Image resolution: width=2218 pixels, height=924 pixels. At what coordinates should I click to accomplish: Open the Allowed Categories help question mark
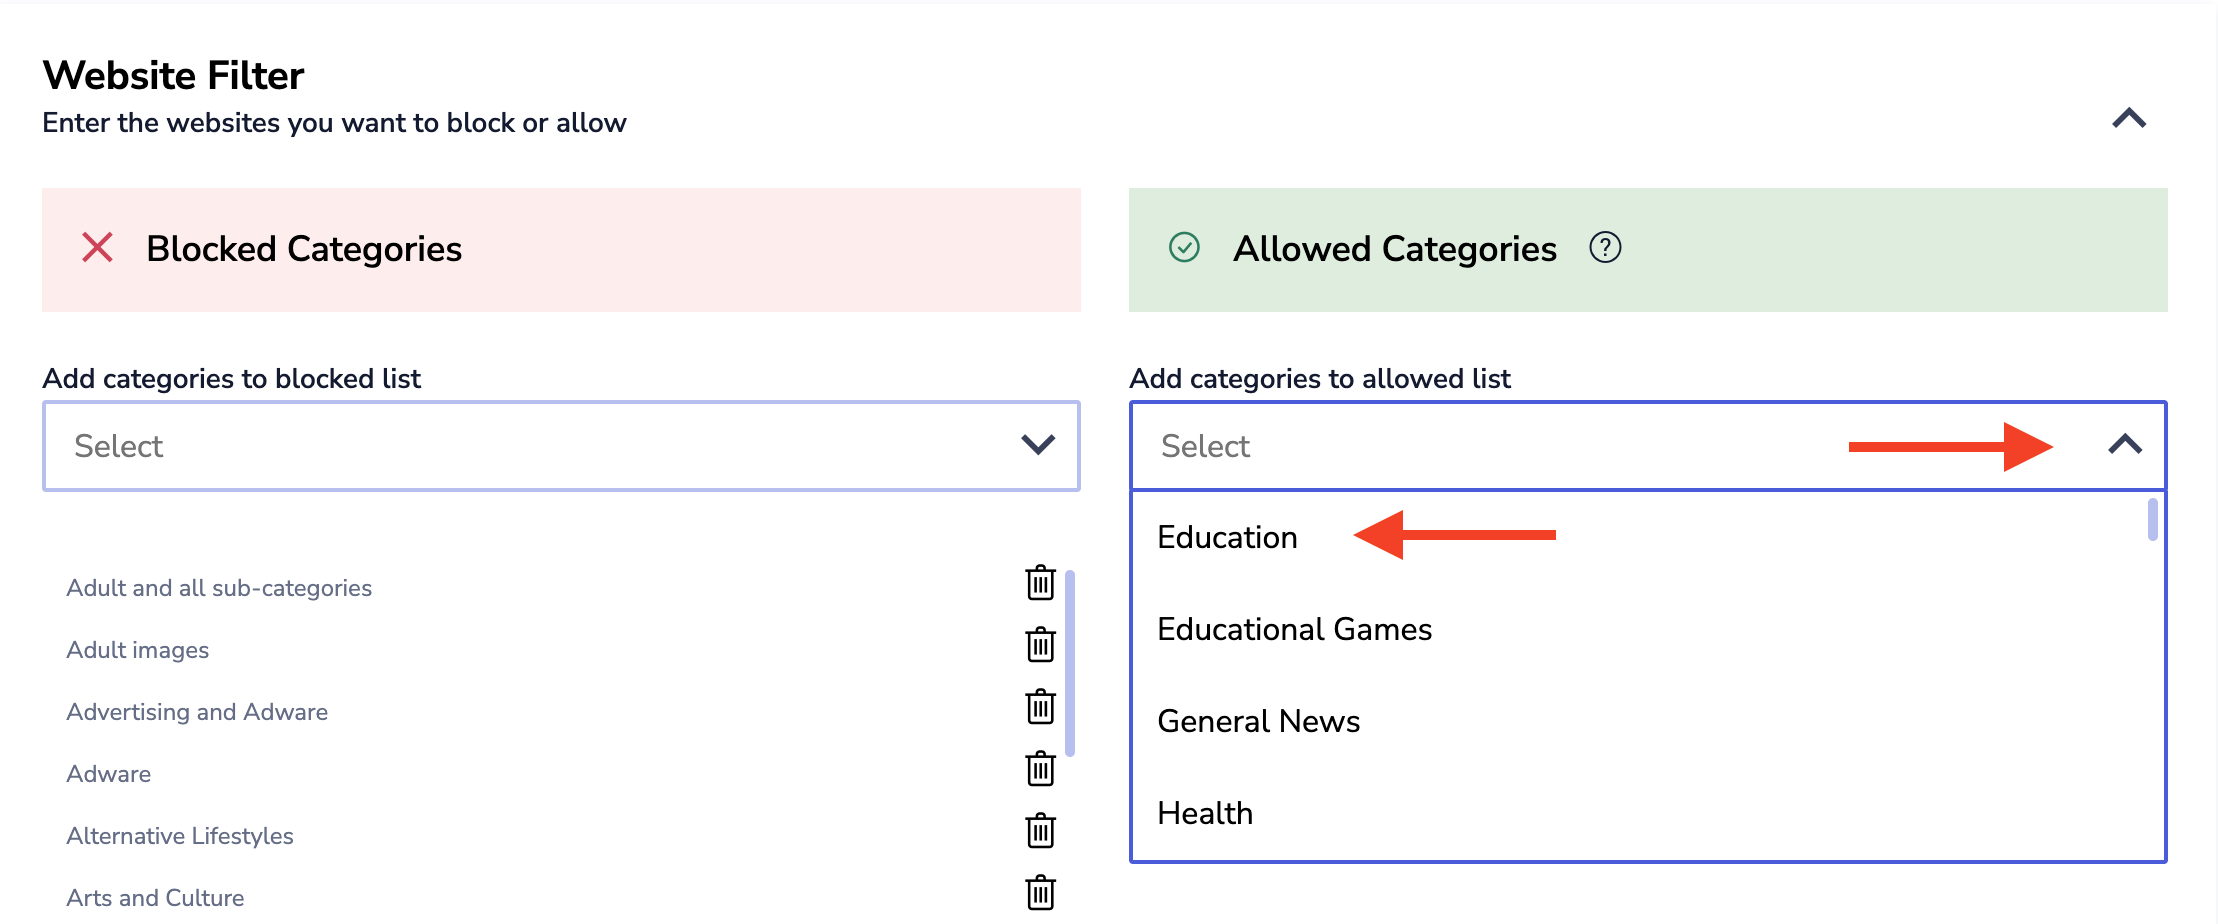tap(1604, 247)
